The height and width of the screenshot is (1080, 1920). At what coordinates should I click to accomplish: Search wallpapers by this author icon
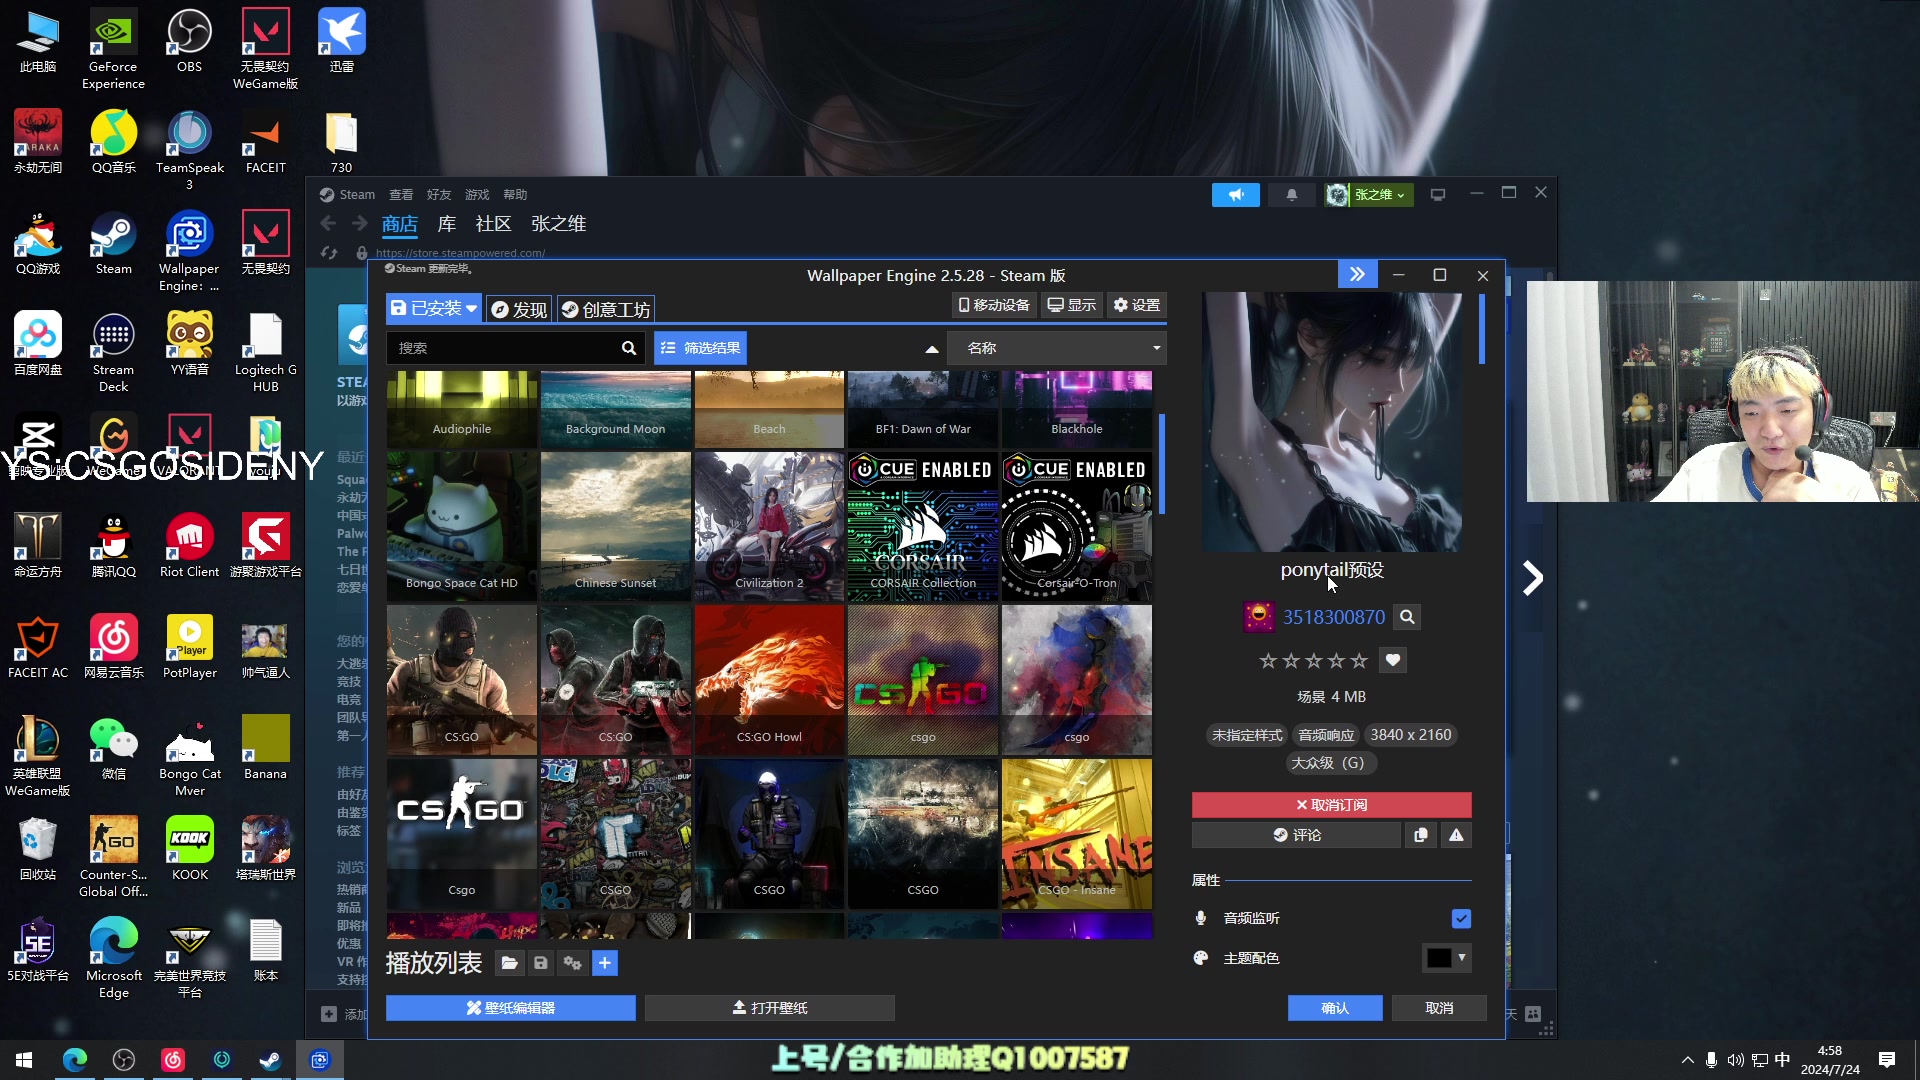(1407, 617)
